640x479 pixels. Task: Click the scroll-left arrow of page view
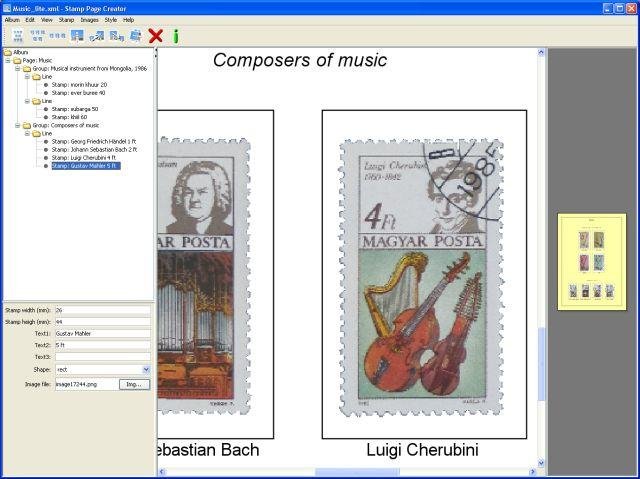coord(162,472)
